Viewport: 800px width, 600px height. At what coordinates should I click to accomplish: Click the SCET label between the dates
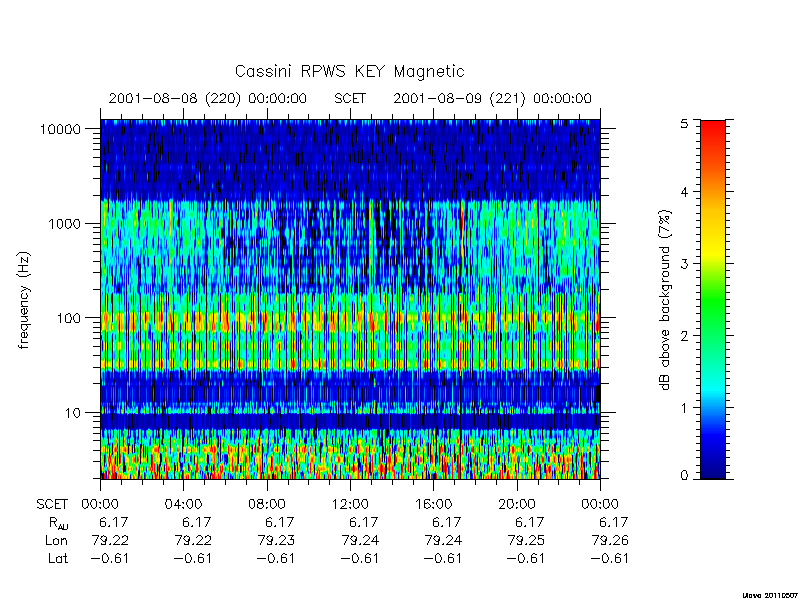click(350, 98)
